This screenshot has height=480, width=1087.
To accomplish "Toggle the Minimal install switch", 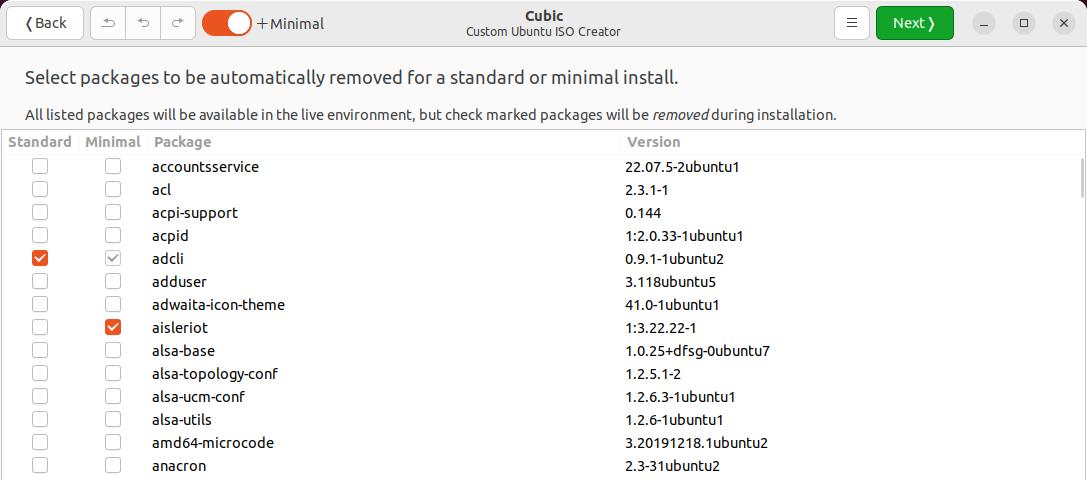I will [x=227, y=23].
